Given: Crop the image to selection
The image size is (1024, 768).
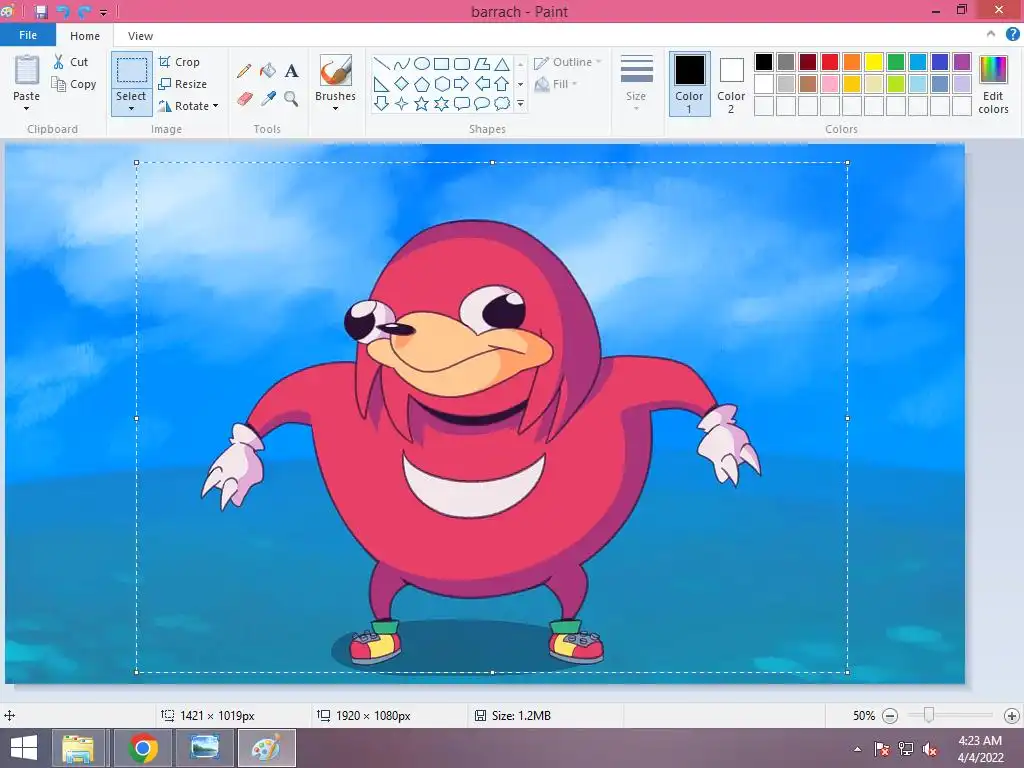Looking at the screenshot, I should click(x=179, y=62).
